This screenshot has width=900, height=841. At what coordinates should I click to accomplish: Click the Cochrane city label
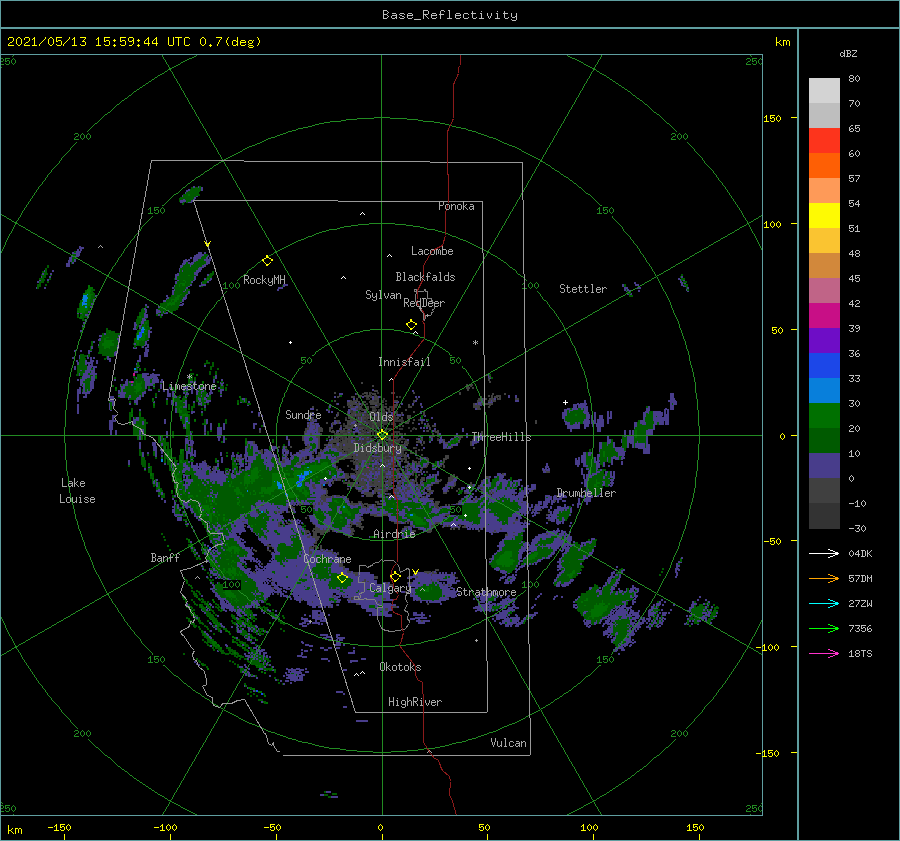point(327,559)
